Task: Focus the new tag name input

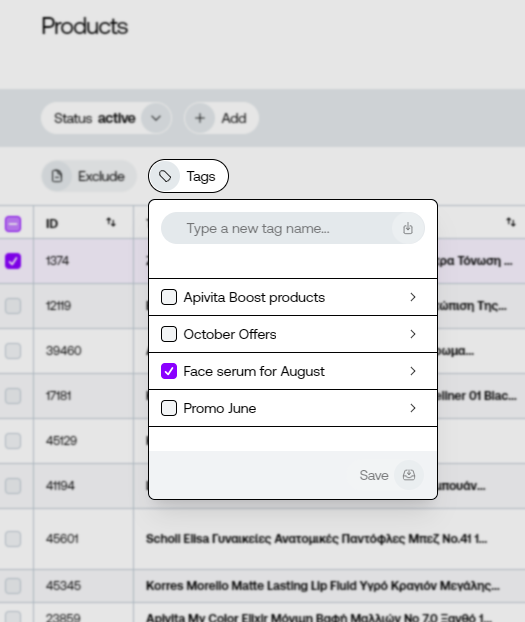Action: click(x=278, y=228)
